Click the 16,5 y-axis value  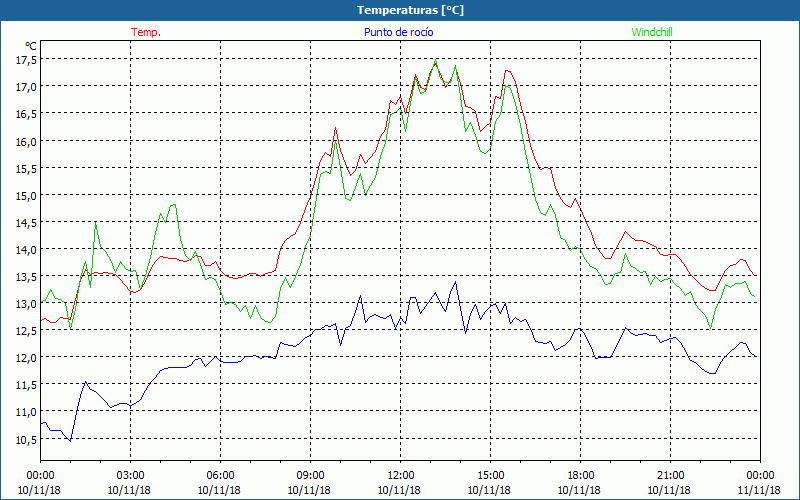tap(26, 114)
